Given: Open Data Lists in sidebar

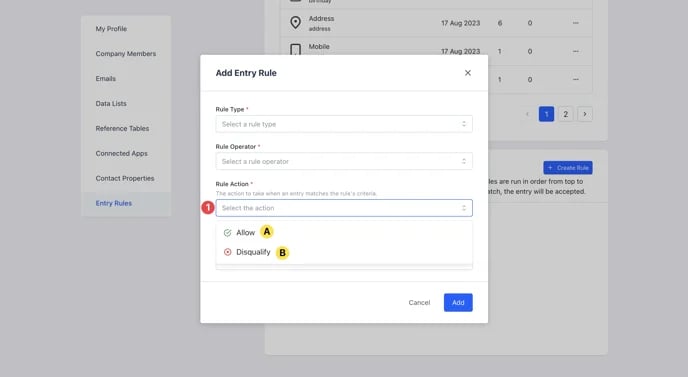Looking at the screenshot, I should pyautogui.click(x=111, y=104).
